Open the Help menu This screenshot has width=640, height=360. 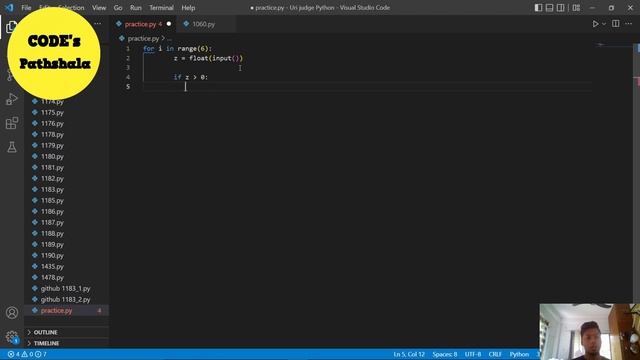tap(188, 8)
